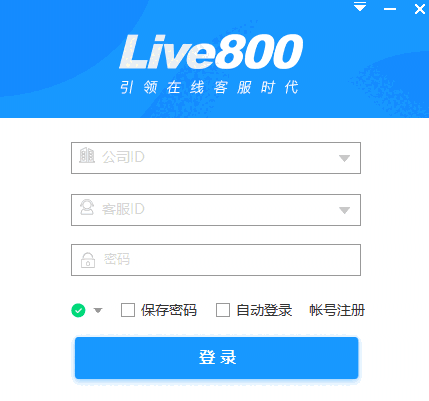Enable the 自动登录 checkbox
This screenshot has height=401, width=429.
[223, 310]
